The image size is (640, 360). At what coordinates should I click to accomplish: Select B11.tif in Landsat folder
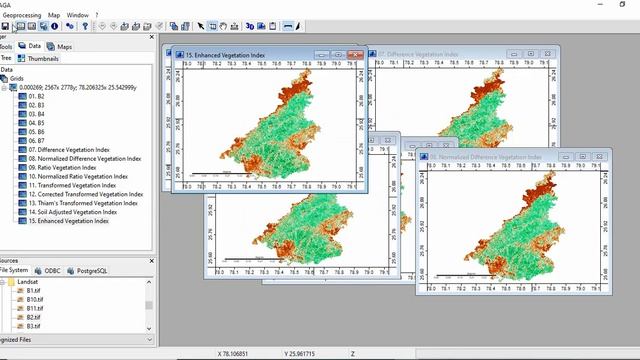30,309
